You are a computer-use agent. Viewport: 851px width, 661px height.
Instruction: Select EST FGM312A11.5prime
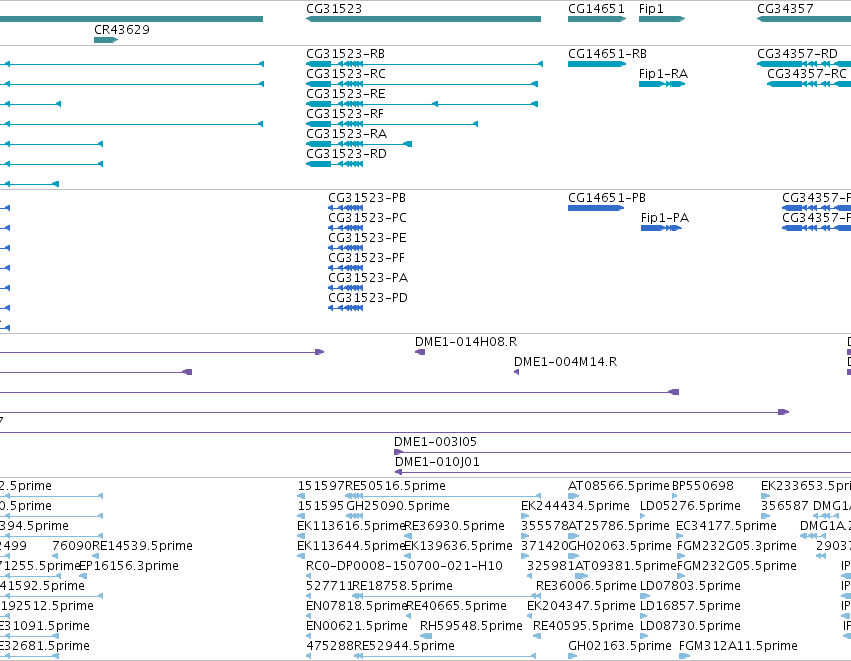(x=684, y=656)
